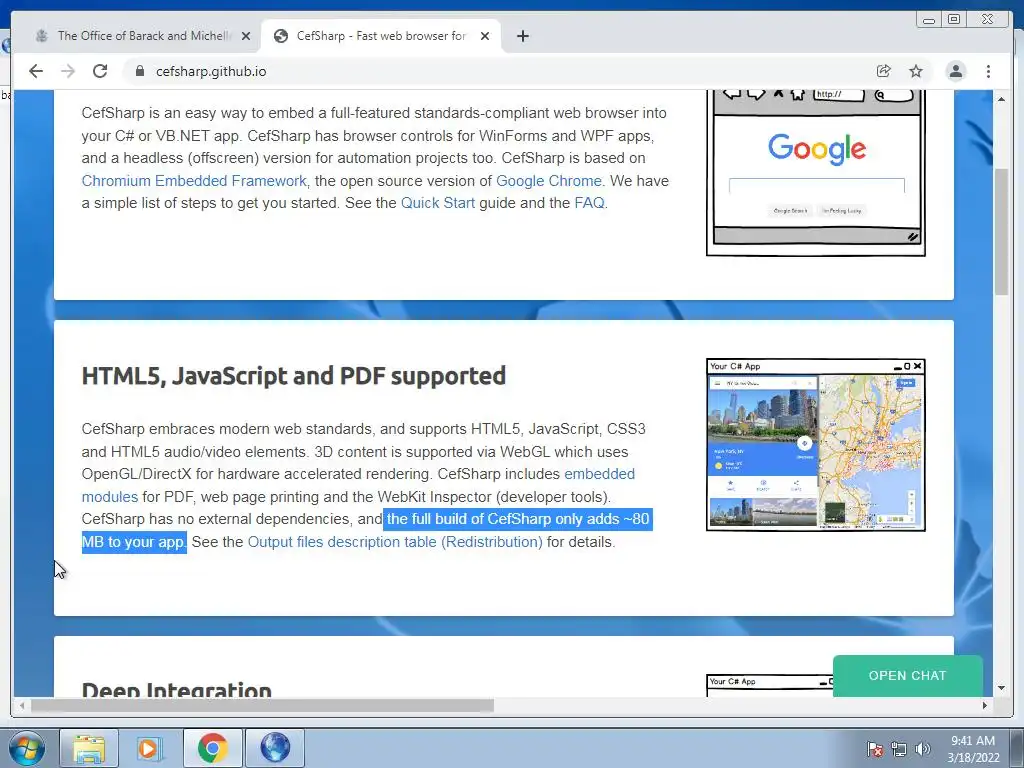Image resolution: width=1024 pixels, height=768 pixels.
Task: Open Chrome three-dot menu
Action: coord(989,71)
